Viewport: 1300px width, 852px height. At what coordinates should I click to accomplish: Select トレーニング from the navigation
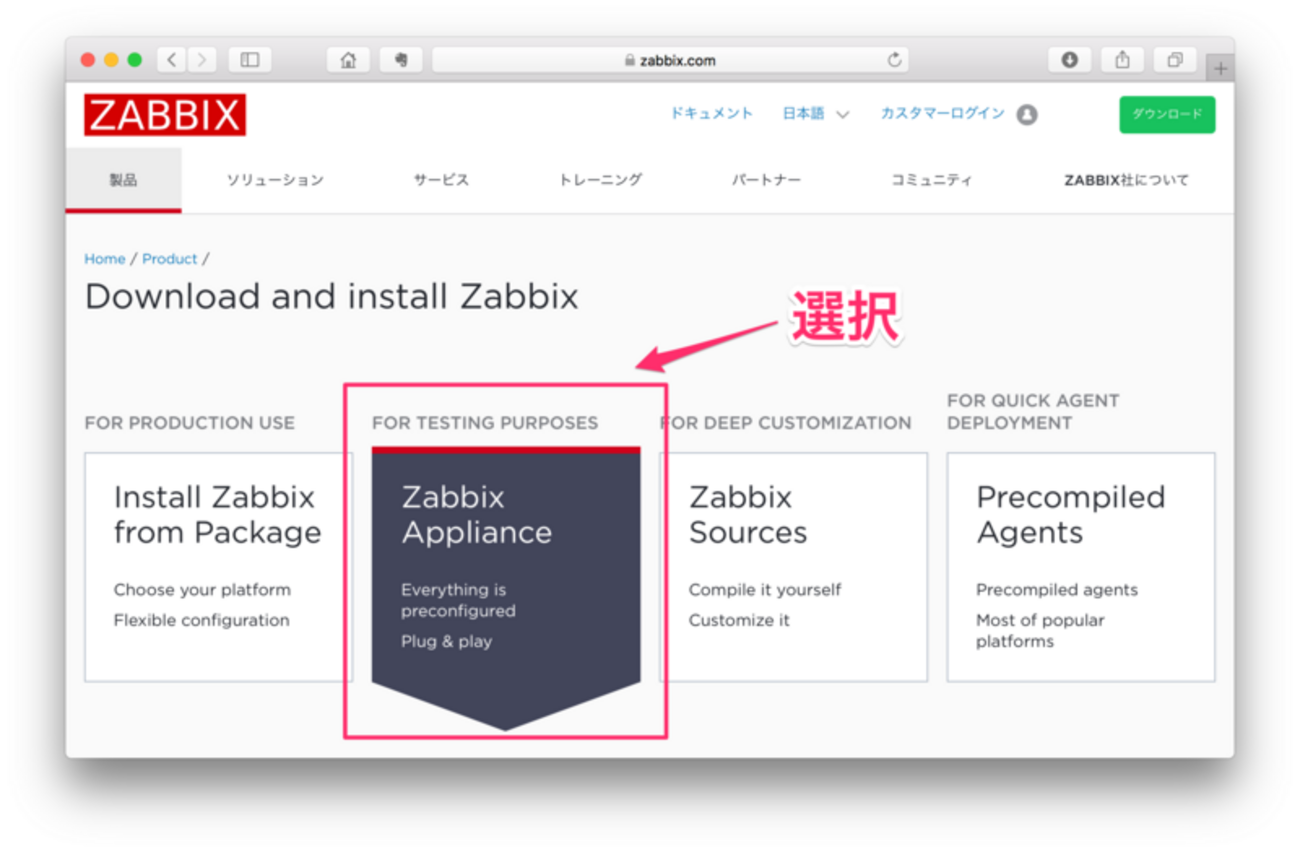(x=599, y=179)
